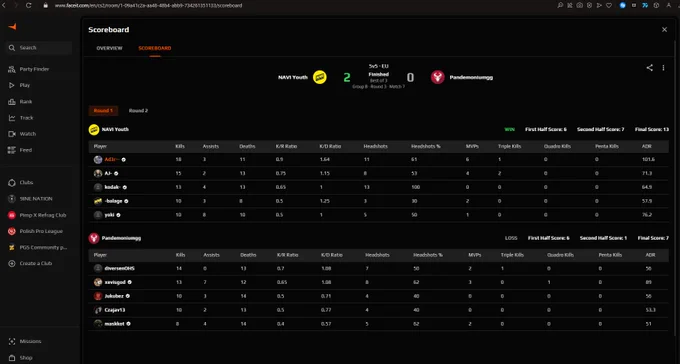This screenshot has height=364, width=680.
Task: Open the three-dot more options menu
Action: (x=663, y=68)
